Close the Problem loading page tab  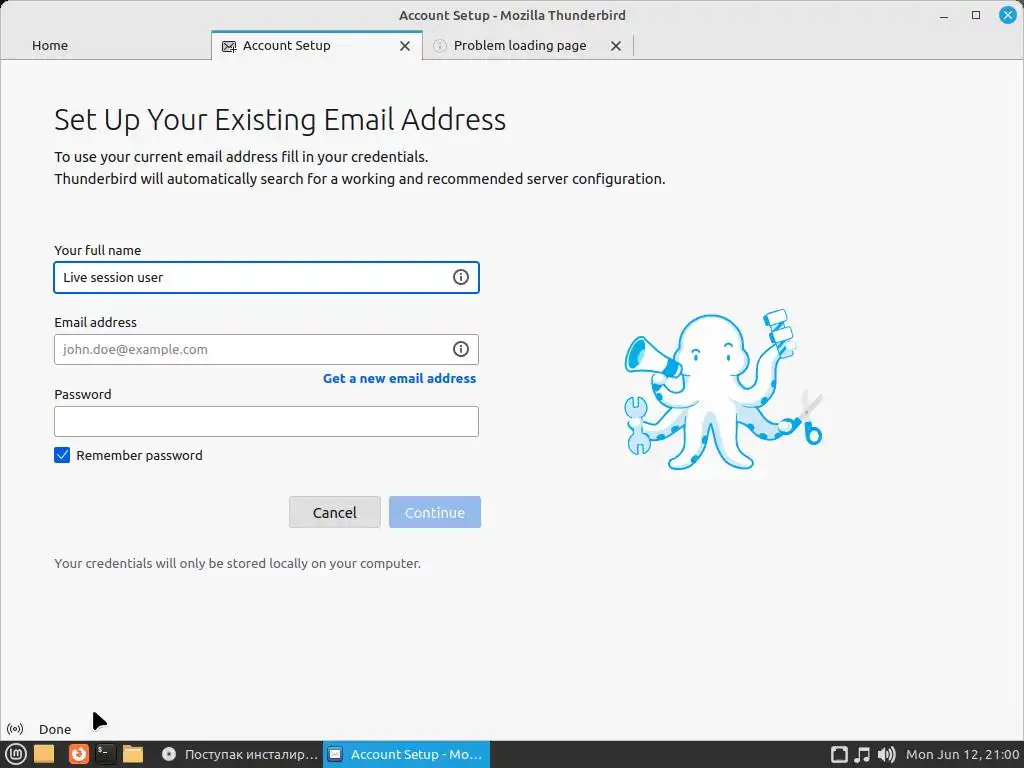(x=616, y=46)
